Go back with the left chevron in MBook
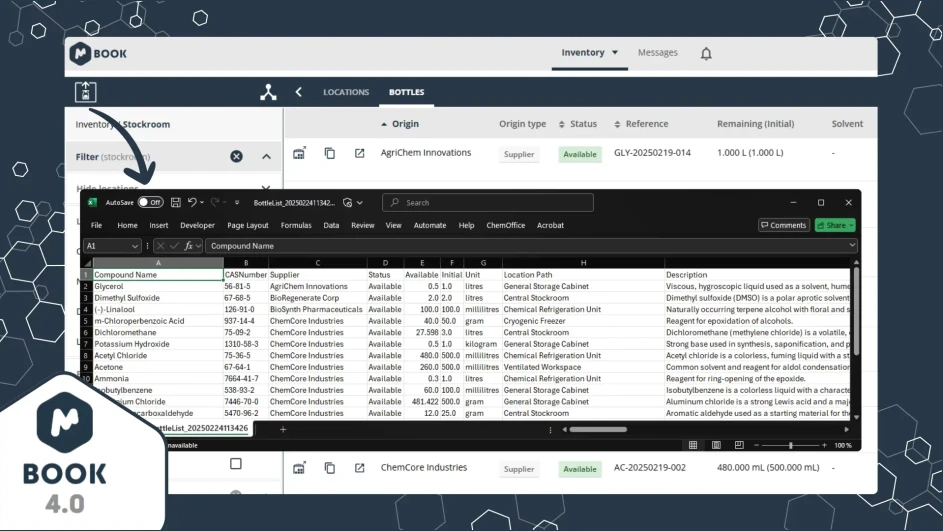The height and width of the screenshot is (531, 943). pyautogui.click(x=298, y=92)
